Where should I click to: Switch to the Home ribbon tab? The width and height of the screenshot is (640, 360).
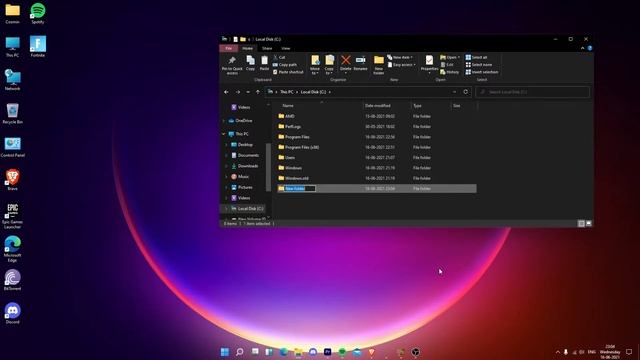(x=248, y=49)
